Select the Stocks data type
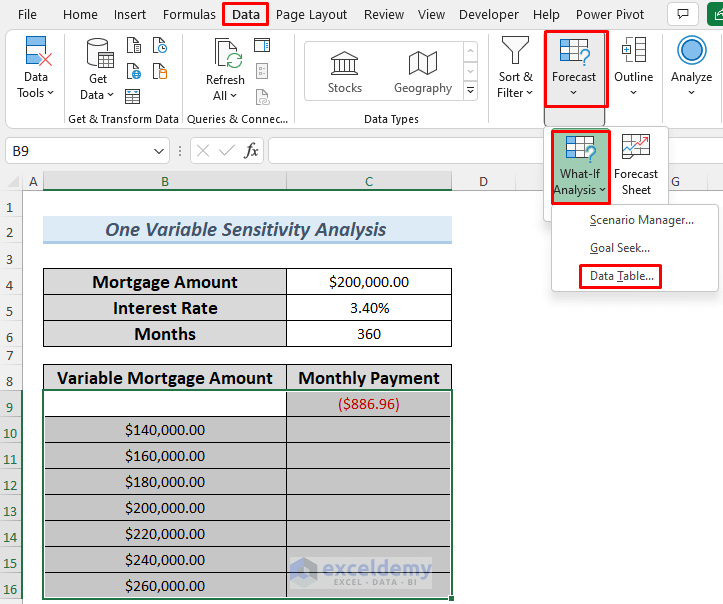The width and height of the screenshot is (723, 604). 344,72
